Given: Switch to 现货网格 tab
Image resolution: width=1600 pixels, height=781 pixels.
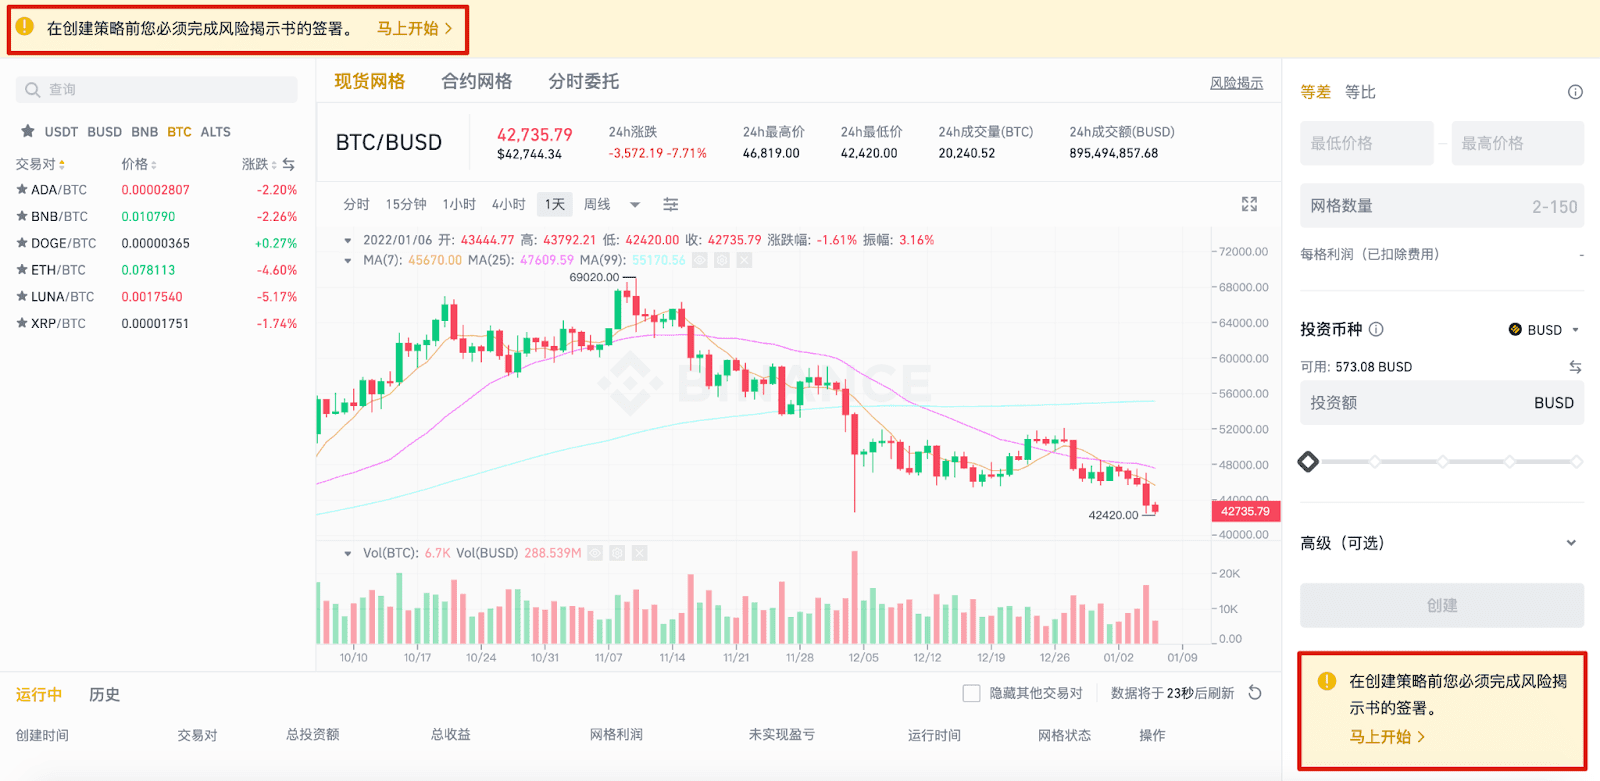Looking at the screenshot, I should click(x=369, y=81).
